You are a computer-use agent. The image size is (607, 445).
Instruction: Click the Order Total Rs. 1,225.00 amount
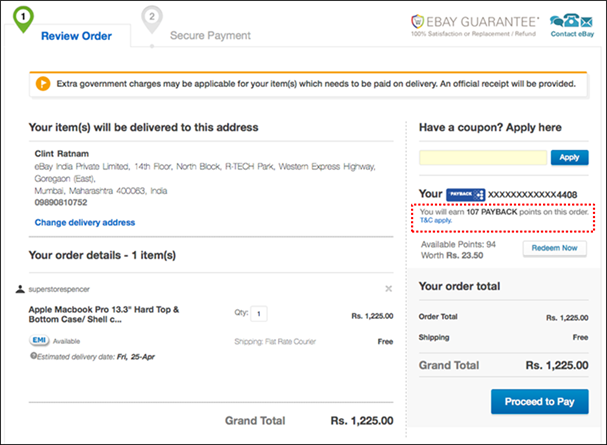tap(567, 318)
